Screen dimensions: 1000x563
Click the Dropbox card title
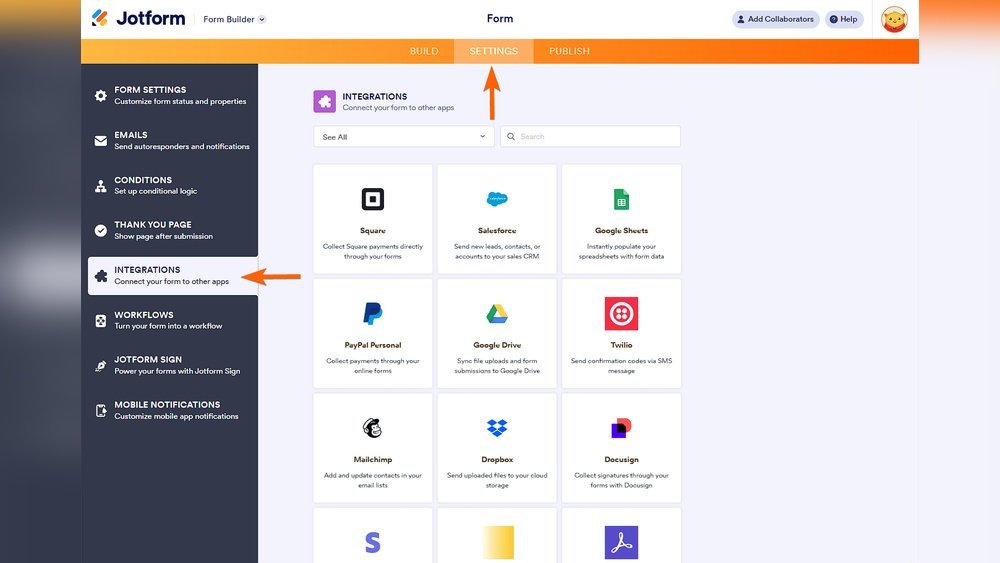(x=497, y=459)
